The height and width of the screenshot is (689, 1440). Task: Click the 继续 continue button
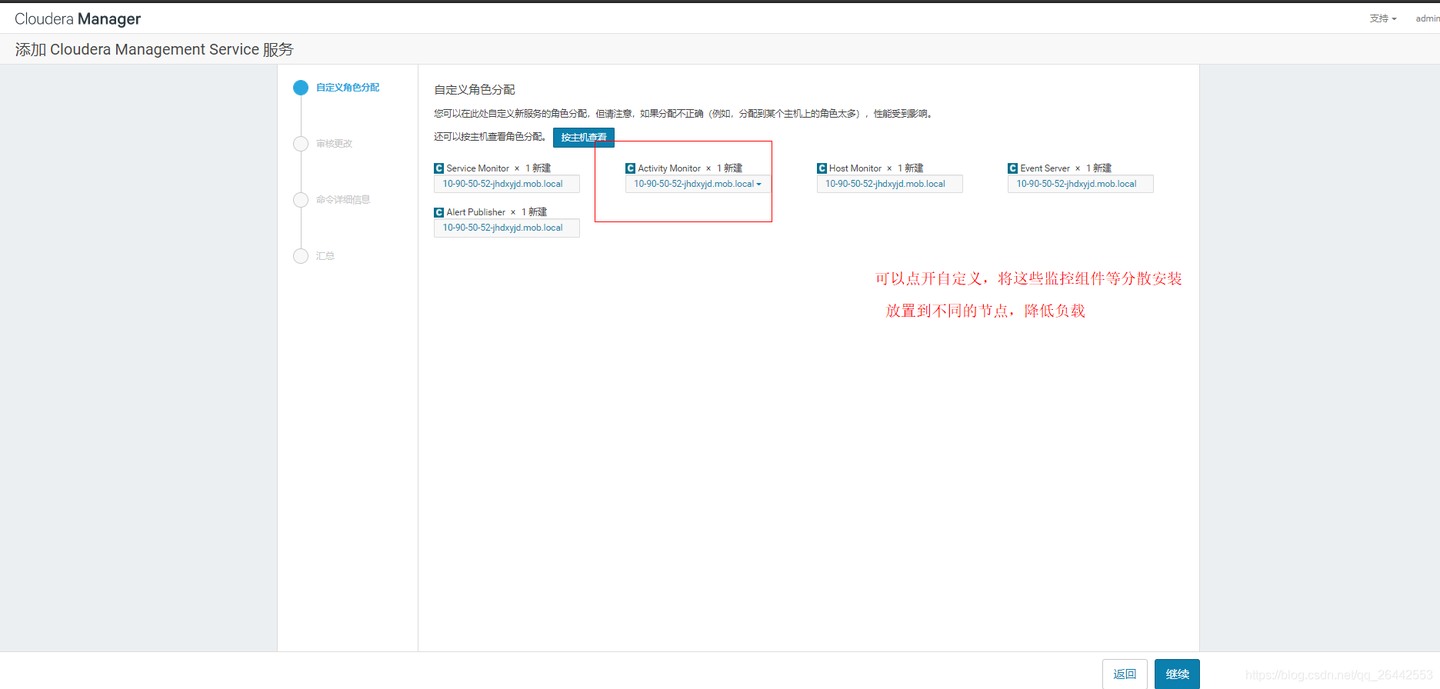1176,674
